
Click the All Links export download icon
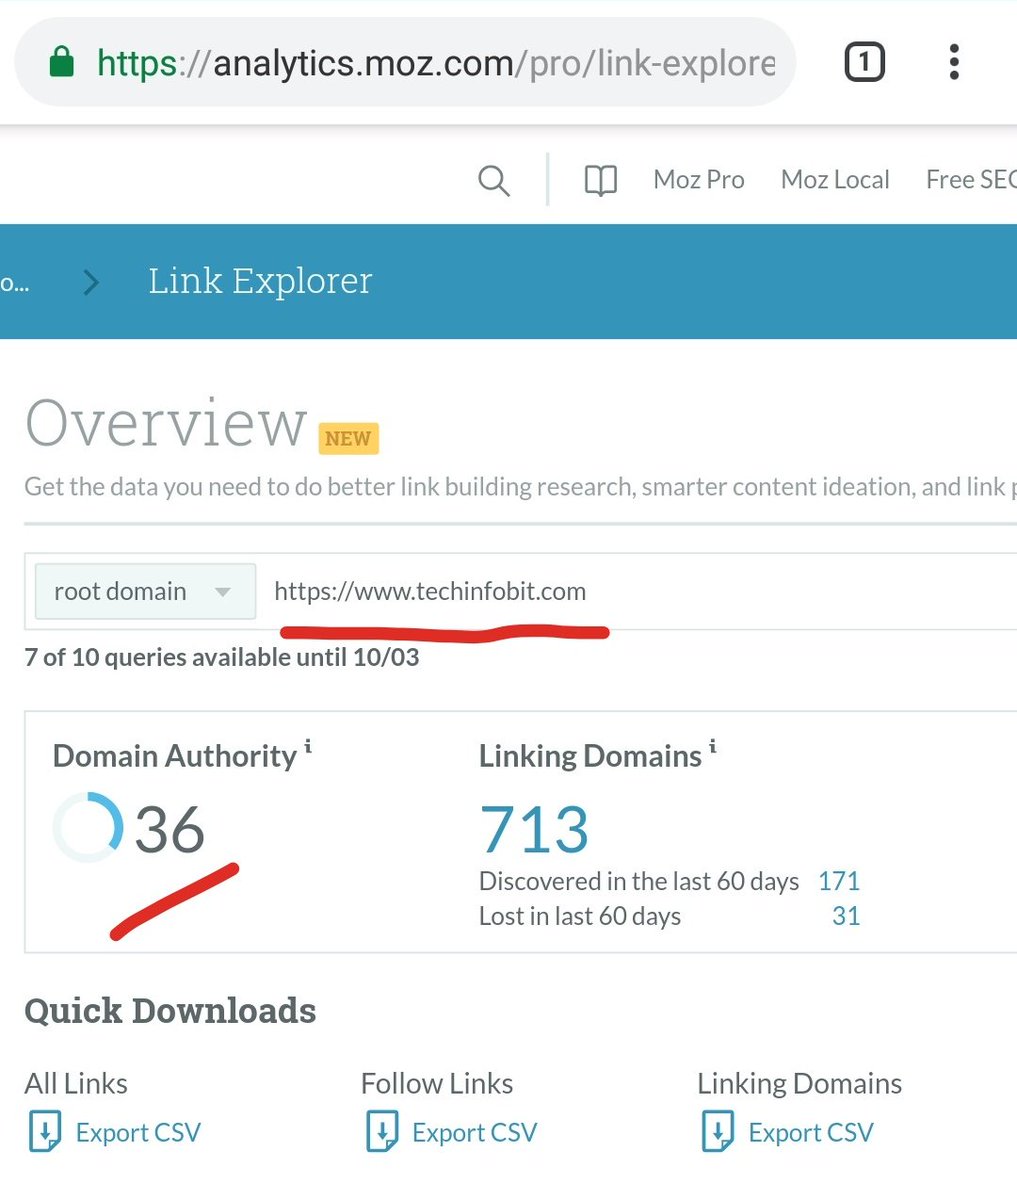(x=45, y=1132)
